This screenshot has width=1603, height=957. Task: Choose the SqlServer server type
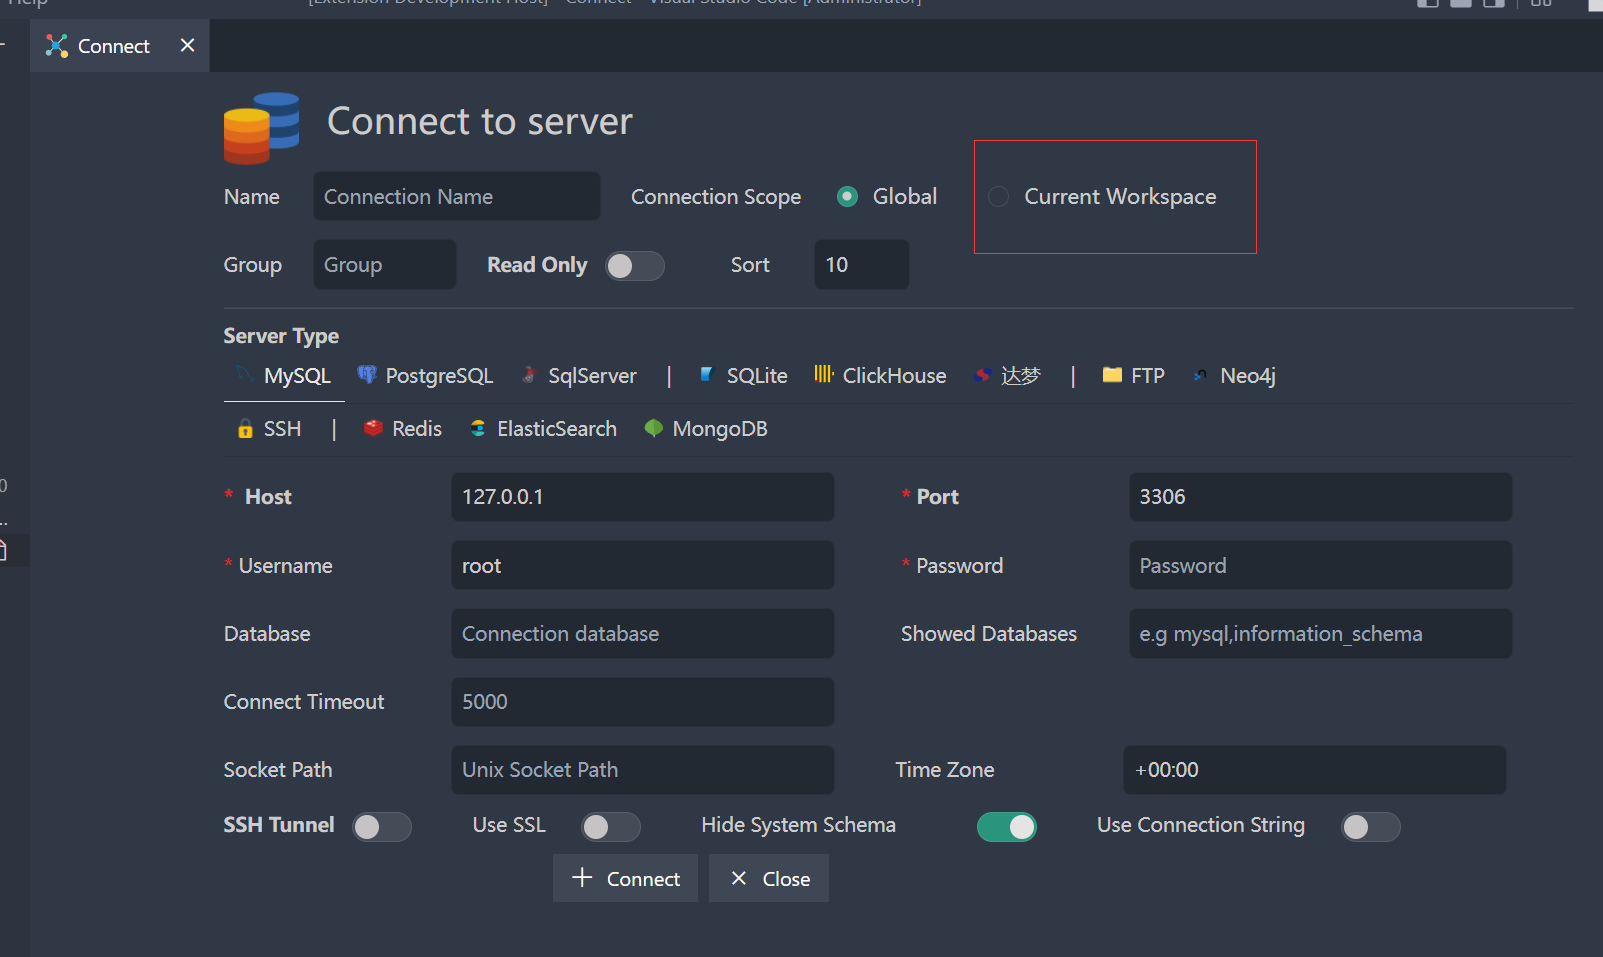tap(592, 375)
